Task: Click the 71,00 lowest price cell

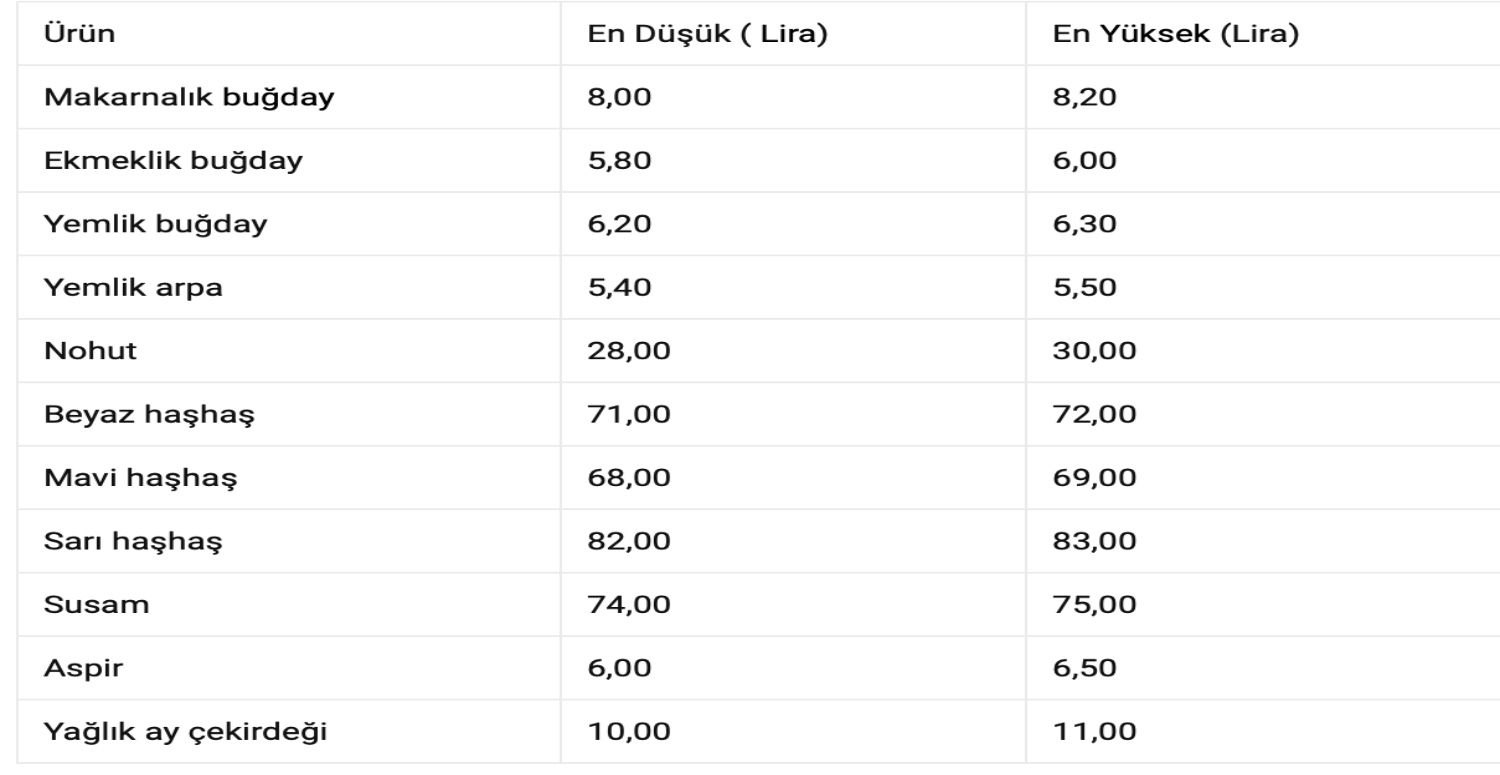Action: coord(629,414)
